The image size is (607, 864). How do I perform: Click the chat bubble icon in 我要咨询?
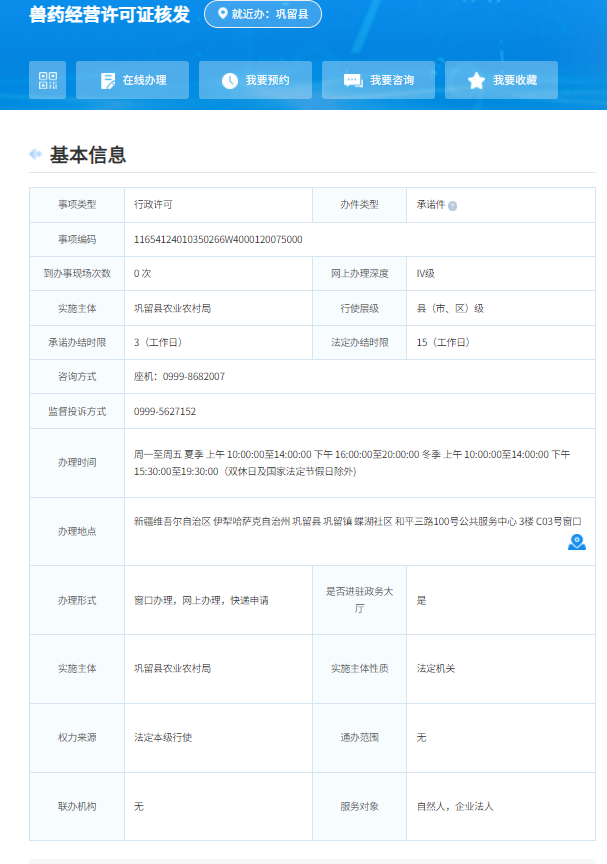353,80
